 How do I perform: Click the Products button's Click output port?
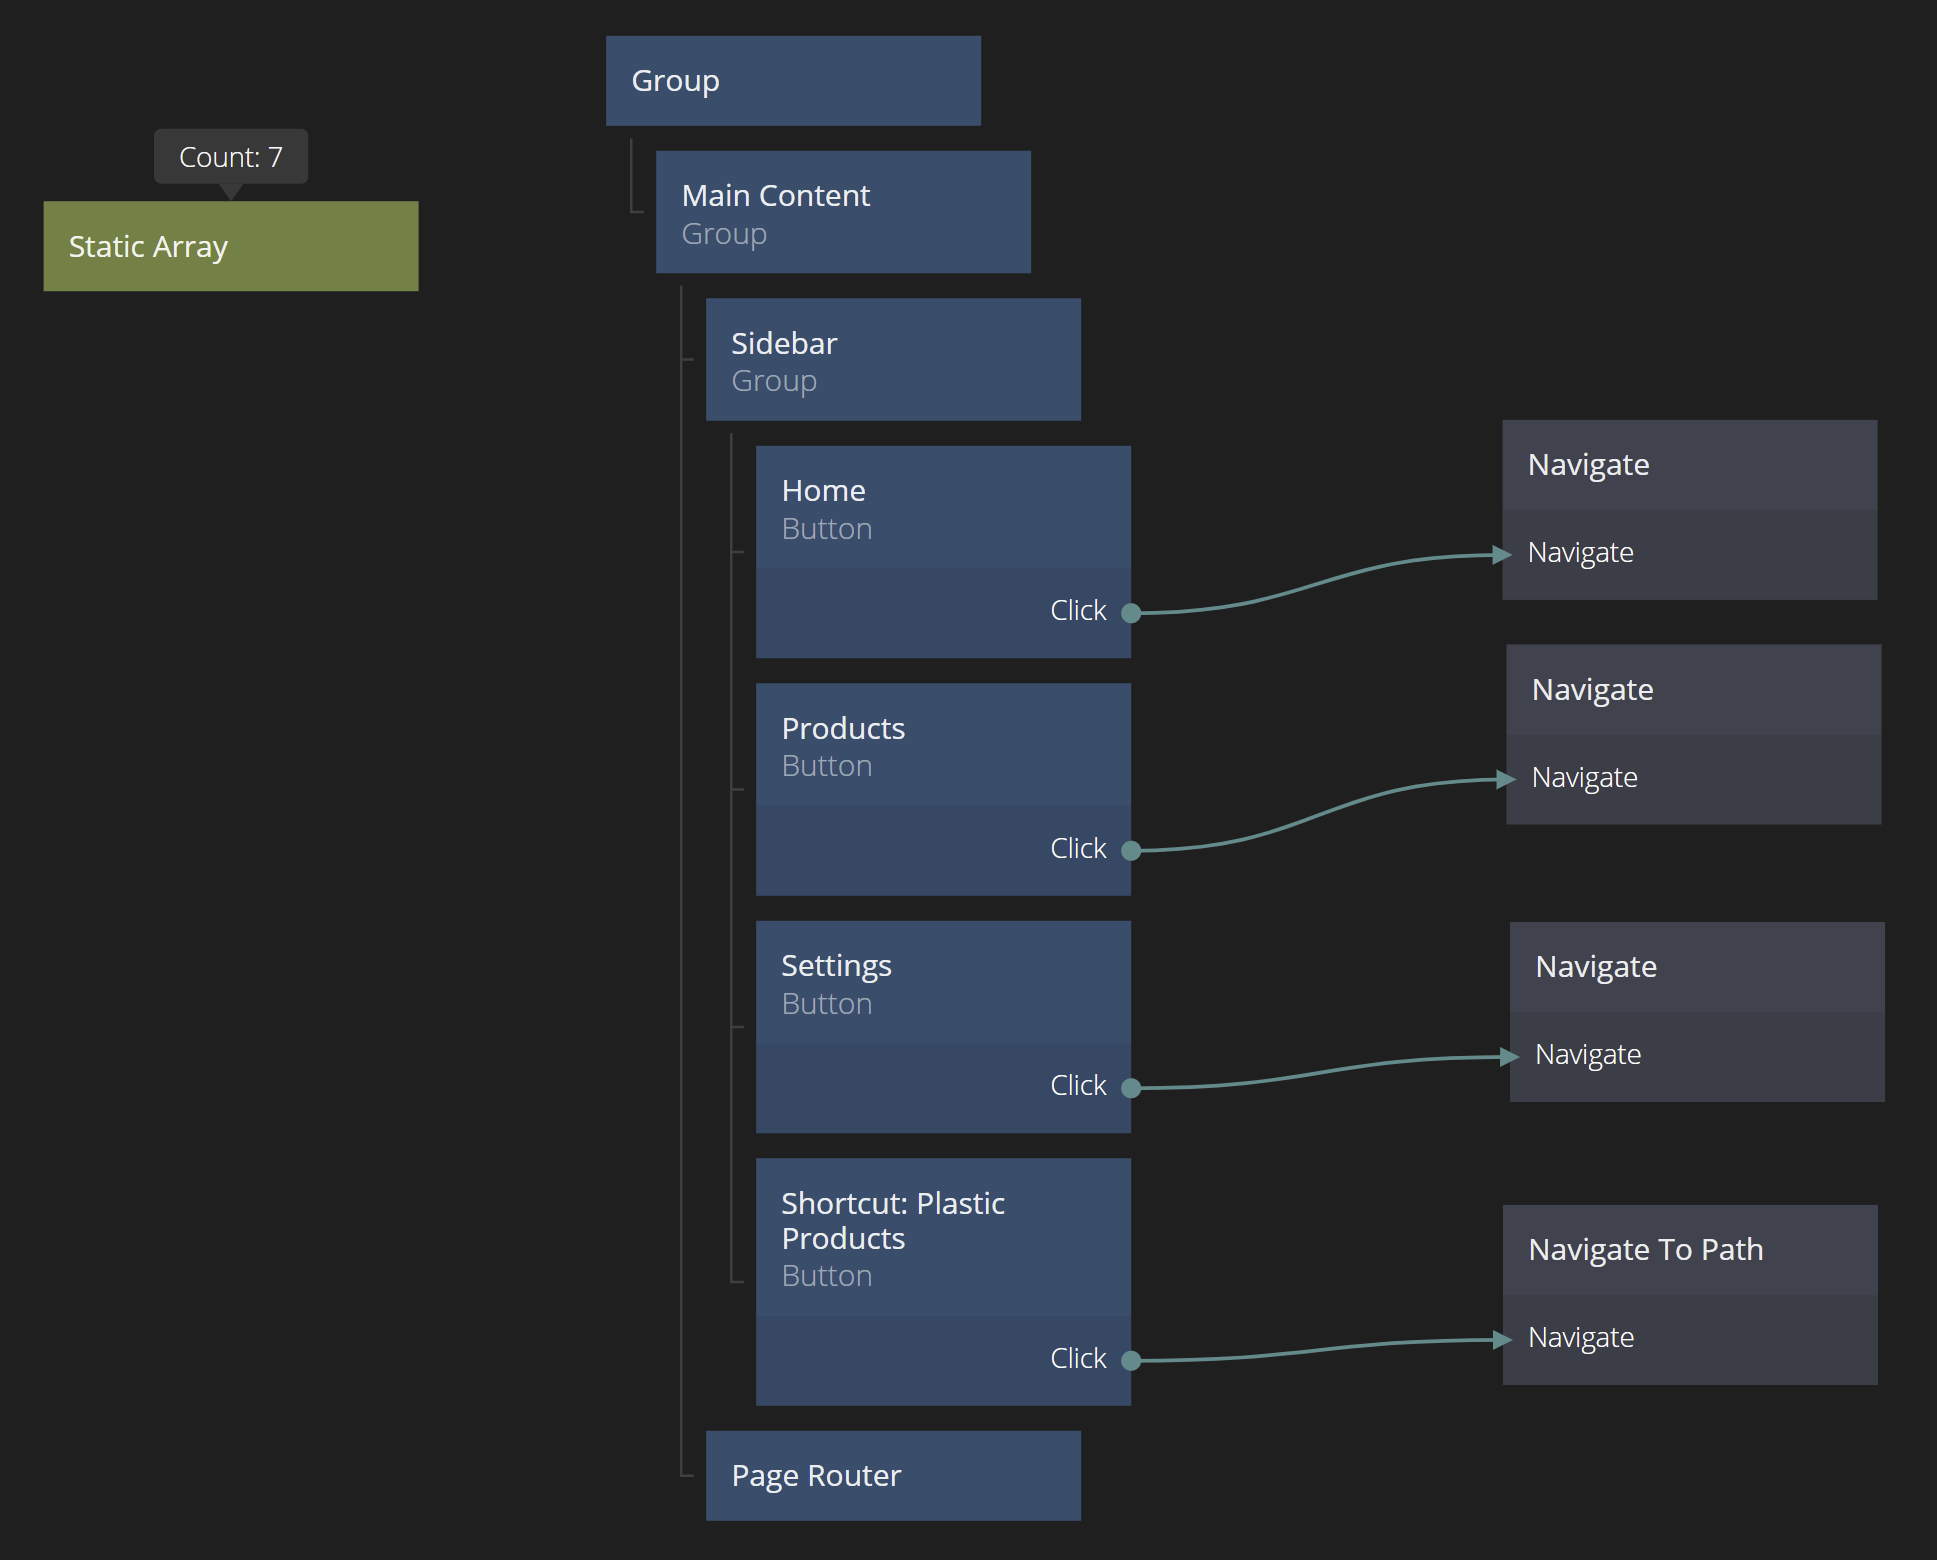[x=1131, y=851]
